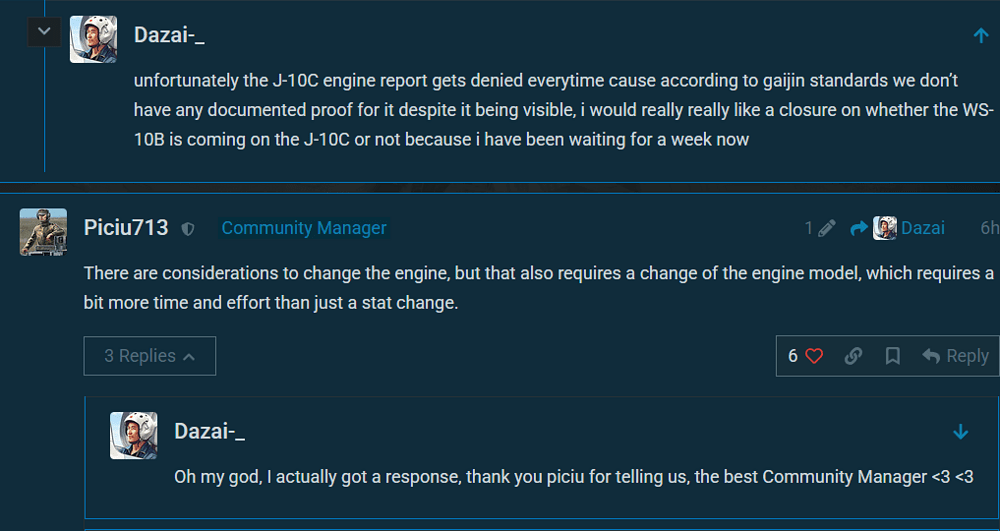Click Dazai-_ avatar in the nested reply
Screen dimensions: 1000x531
point(133,435)
